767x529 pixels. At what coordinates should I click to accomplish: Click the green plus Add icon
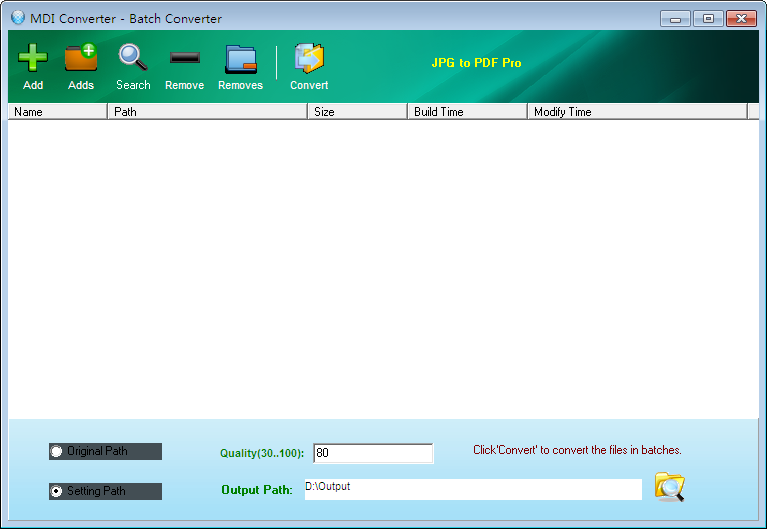pos(33,58)
